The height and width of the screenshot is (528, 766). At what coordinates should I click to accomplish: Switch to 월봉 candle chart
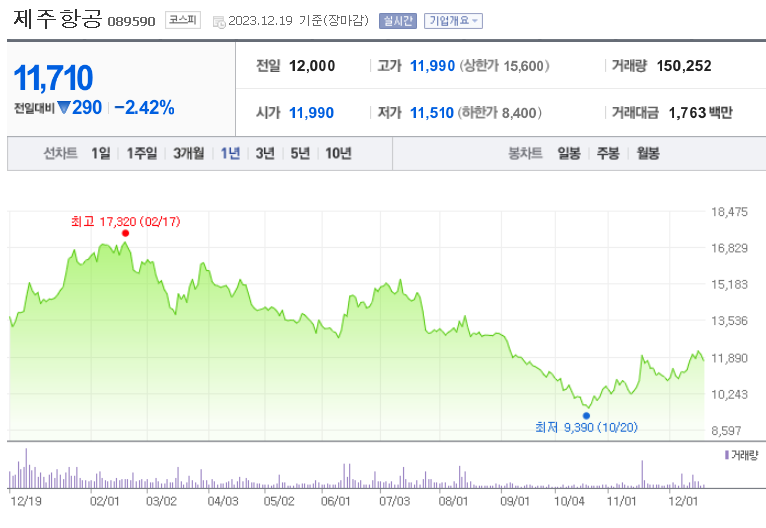coord(648,153)
